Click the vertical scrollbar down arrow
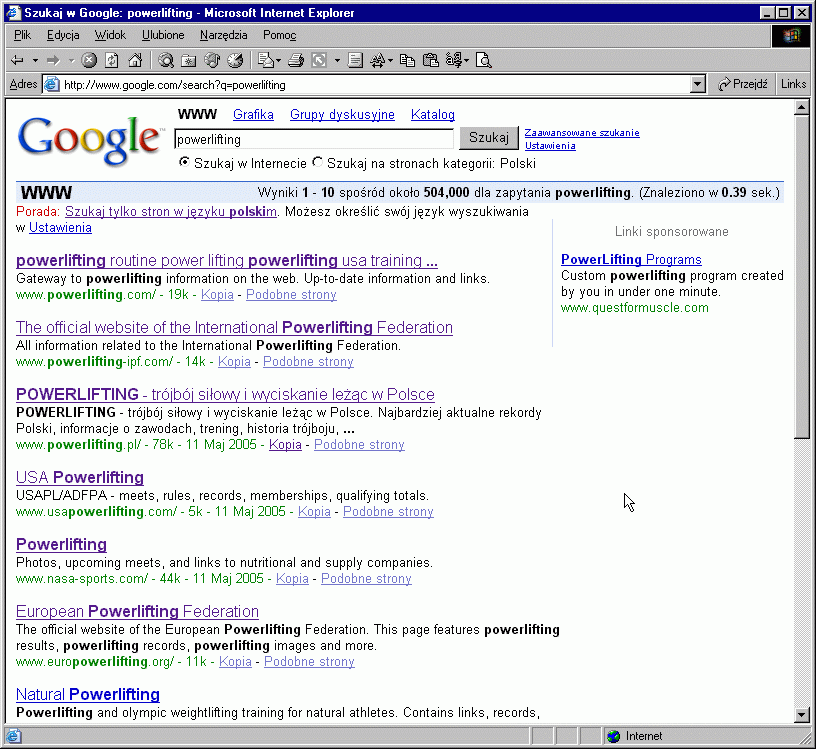Viewport: 816px width, 749px height. point(801,715)
